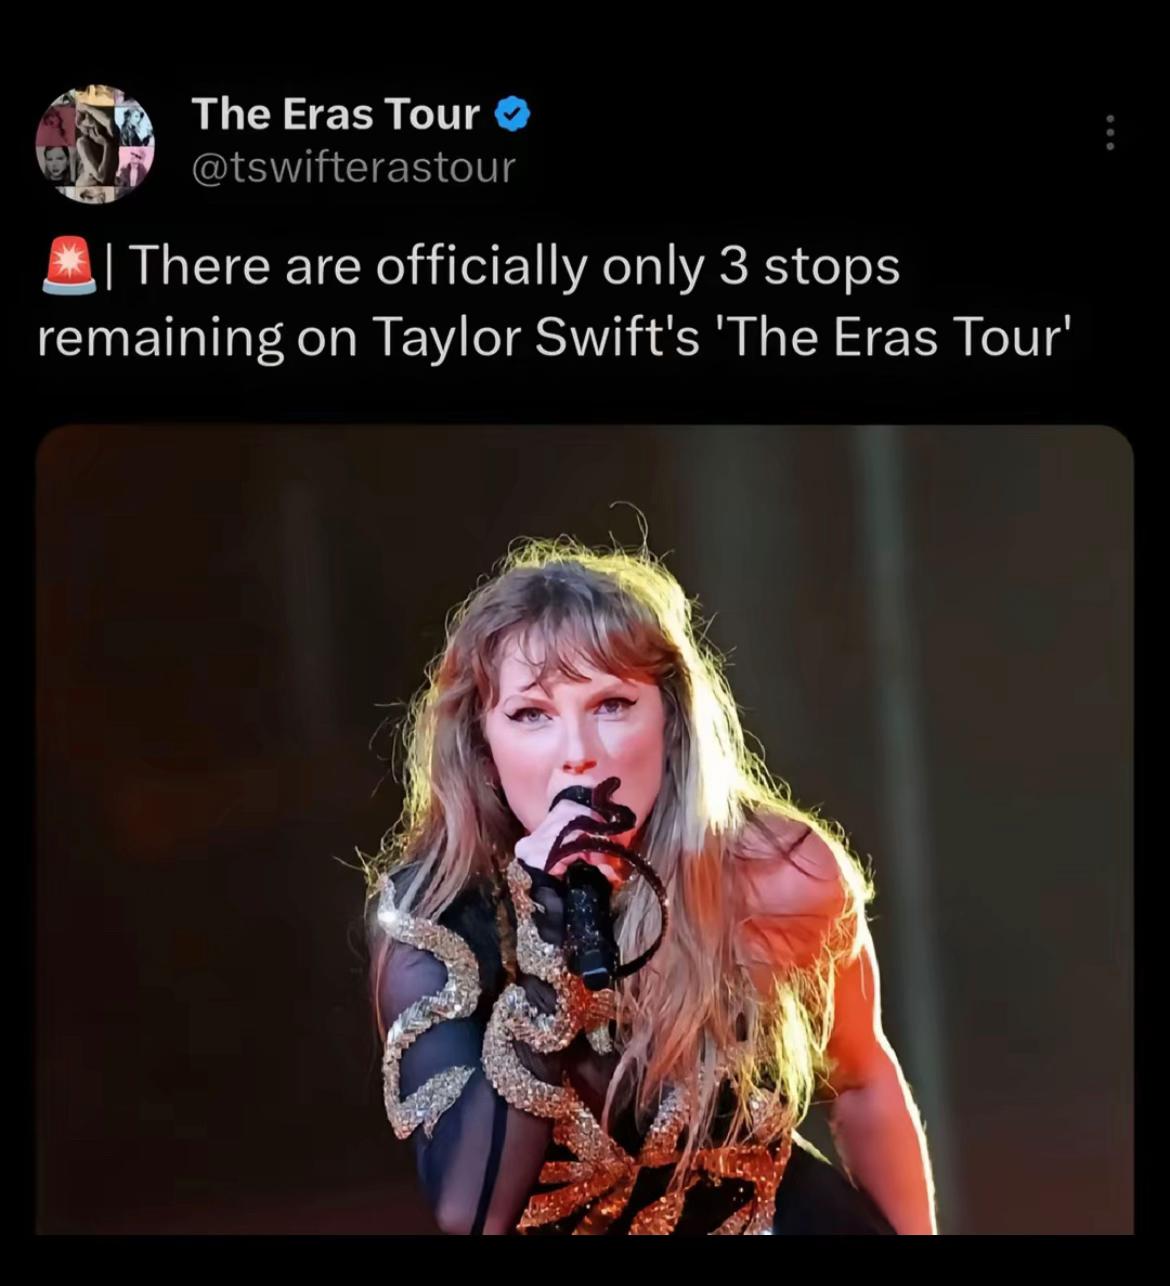Open the three-dot more options menu
This screenshot has width=1170, height=1286.
[x=1108, y=132]
